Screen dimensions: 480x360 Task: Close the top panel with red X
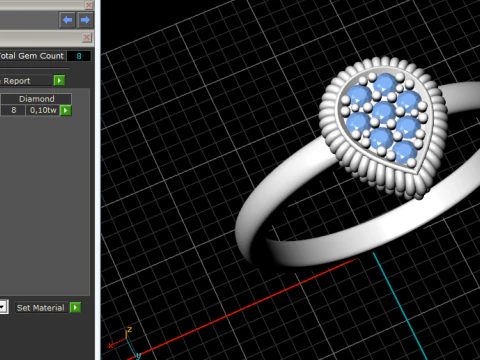click(x=89, y=5)
